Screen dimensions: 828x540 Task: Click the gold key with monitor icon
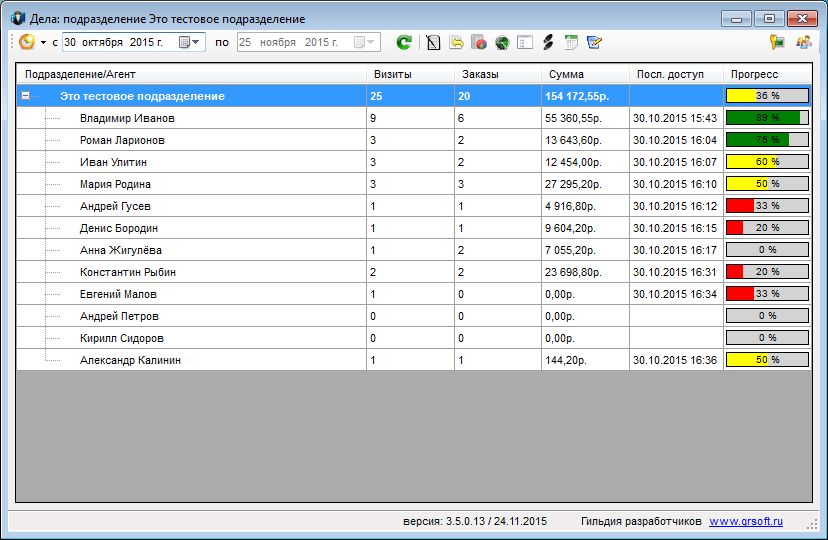(777, 42)
